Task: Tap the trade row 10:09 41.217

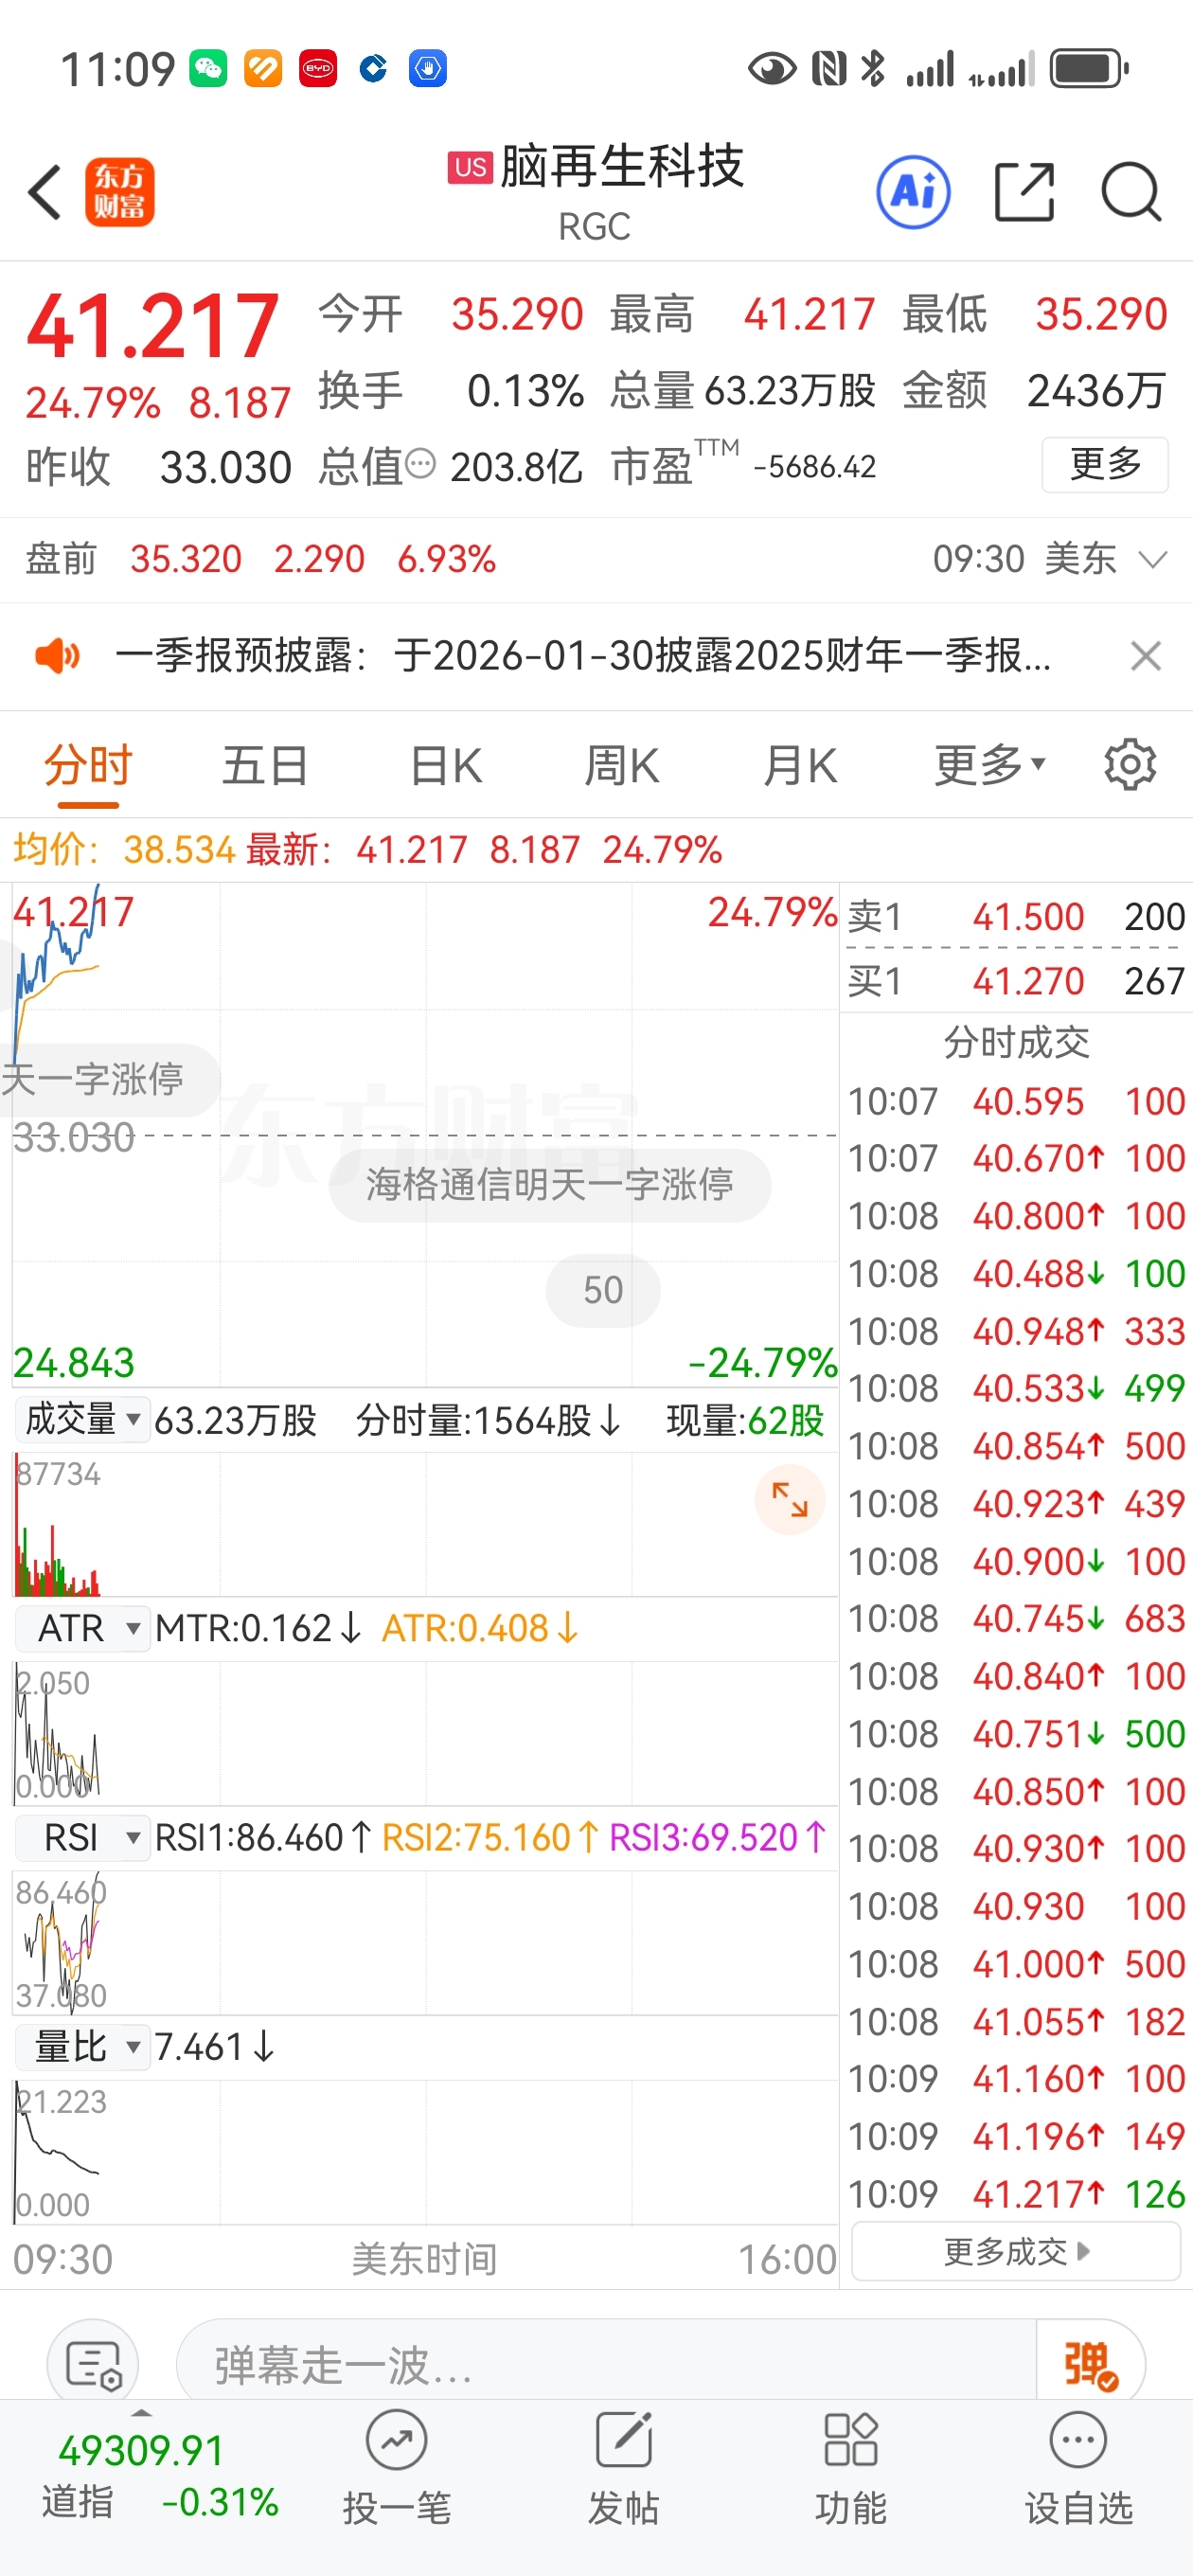Action: pyautogui.click(x=1016, y=2194)
